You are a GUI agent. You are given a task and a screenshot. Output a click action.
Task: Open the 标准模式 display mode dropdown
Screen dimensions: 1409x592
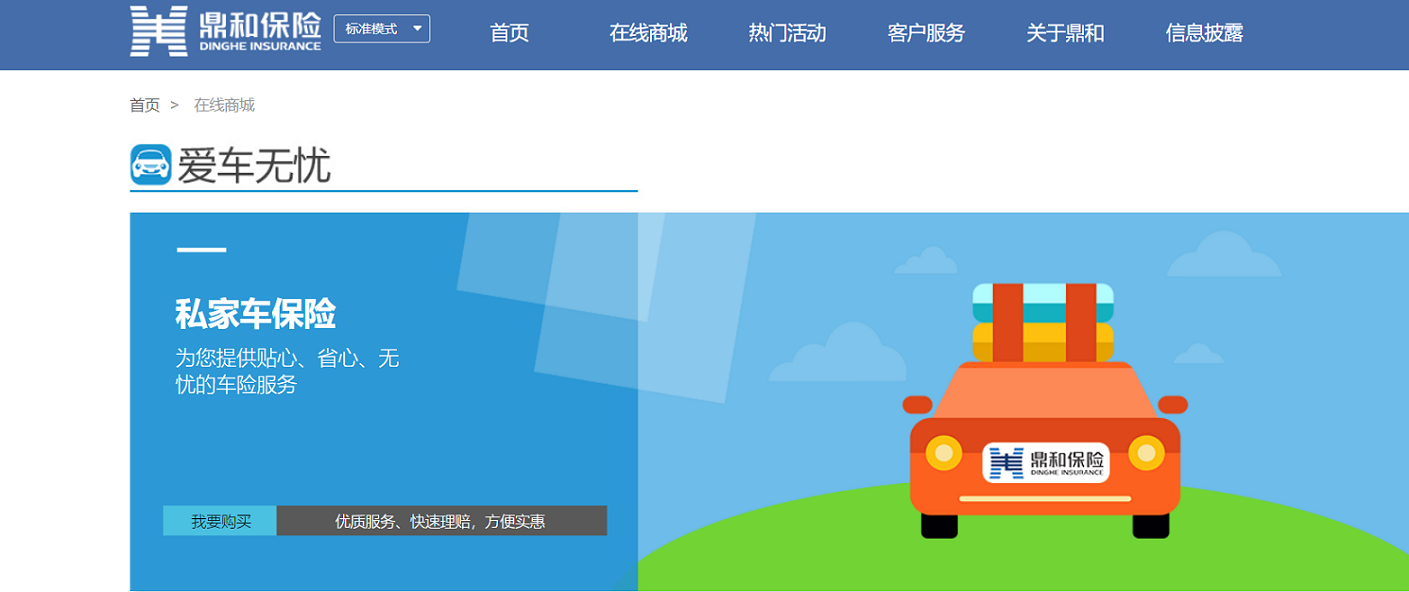pos(382,29)
